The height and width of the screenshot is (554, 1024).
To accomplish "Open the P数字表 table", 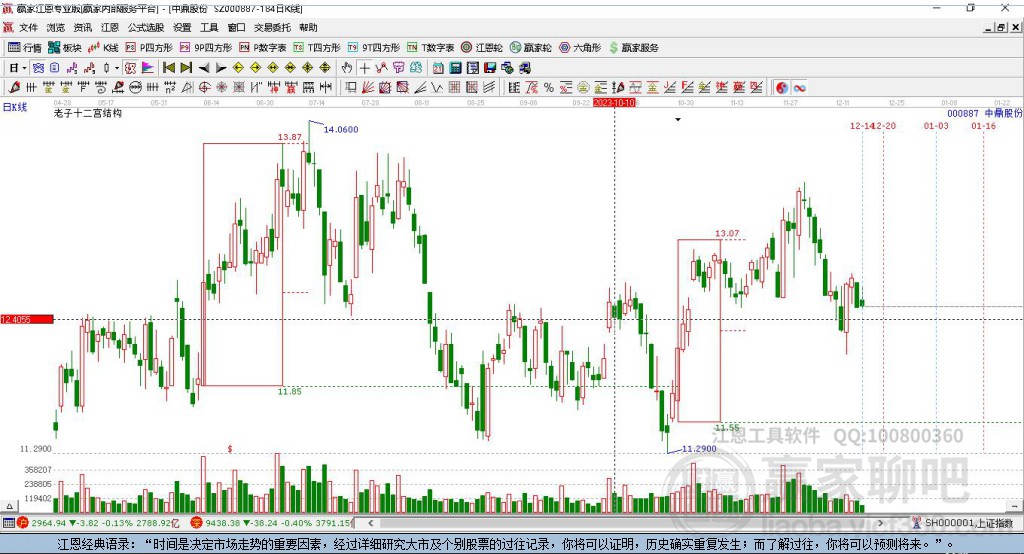I will 263,48.
